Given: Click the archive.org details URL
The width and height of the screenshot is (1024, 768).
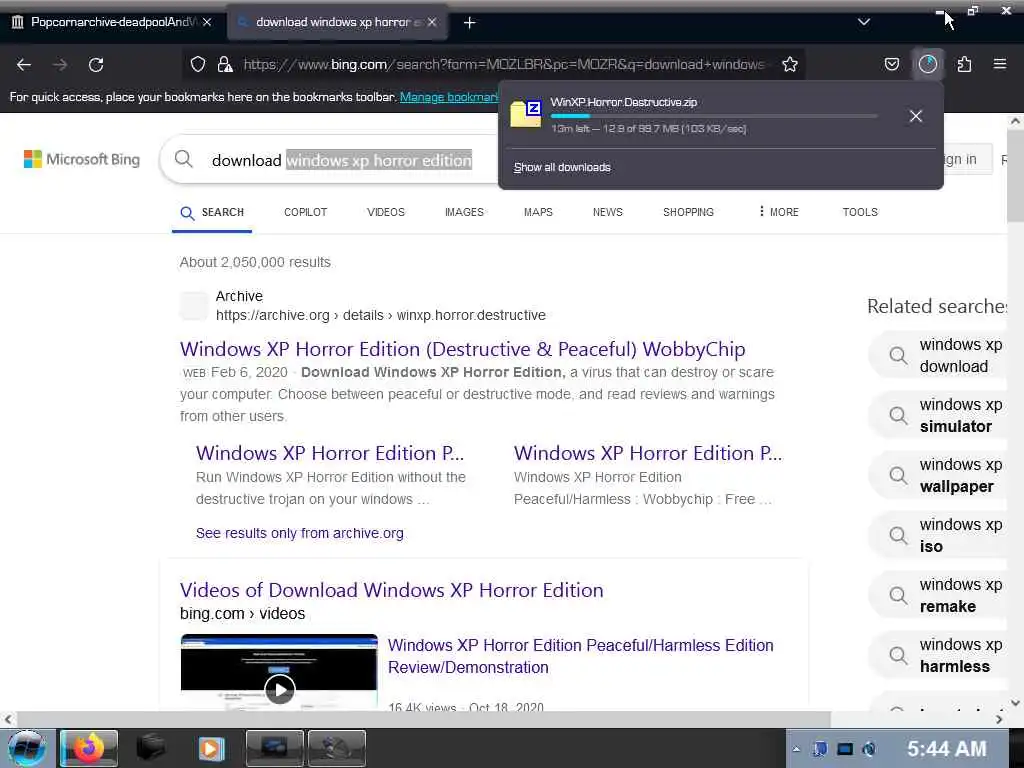Looking at the screenshot, I should (x=381, y=315).
